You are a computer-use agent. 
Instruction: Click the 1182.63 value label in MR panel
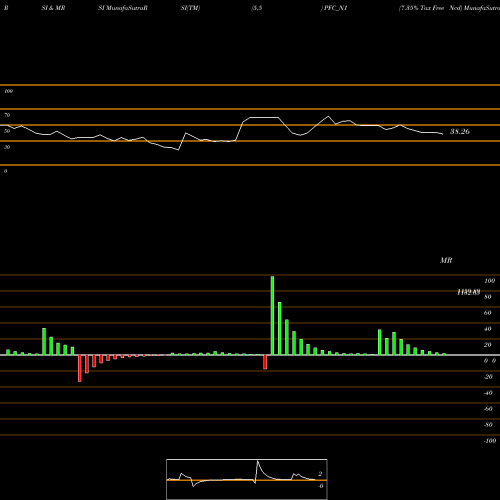pos(469,292)
